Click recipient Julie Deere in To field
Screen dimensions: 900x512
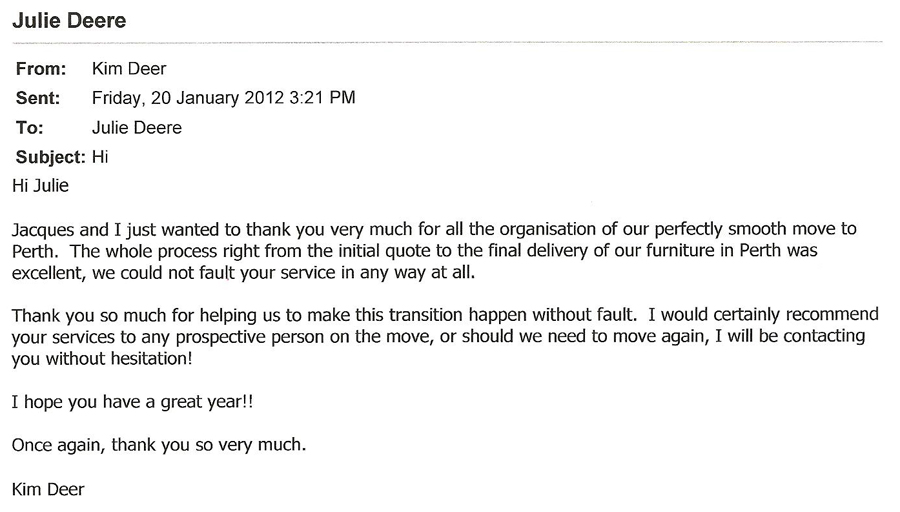point(137,127)
